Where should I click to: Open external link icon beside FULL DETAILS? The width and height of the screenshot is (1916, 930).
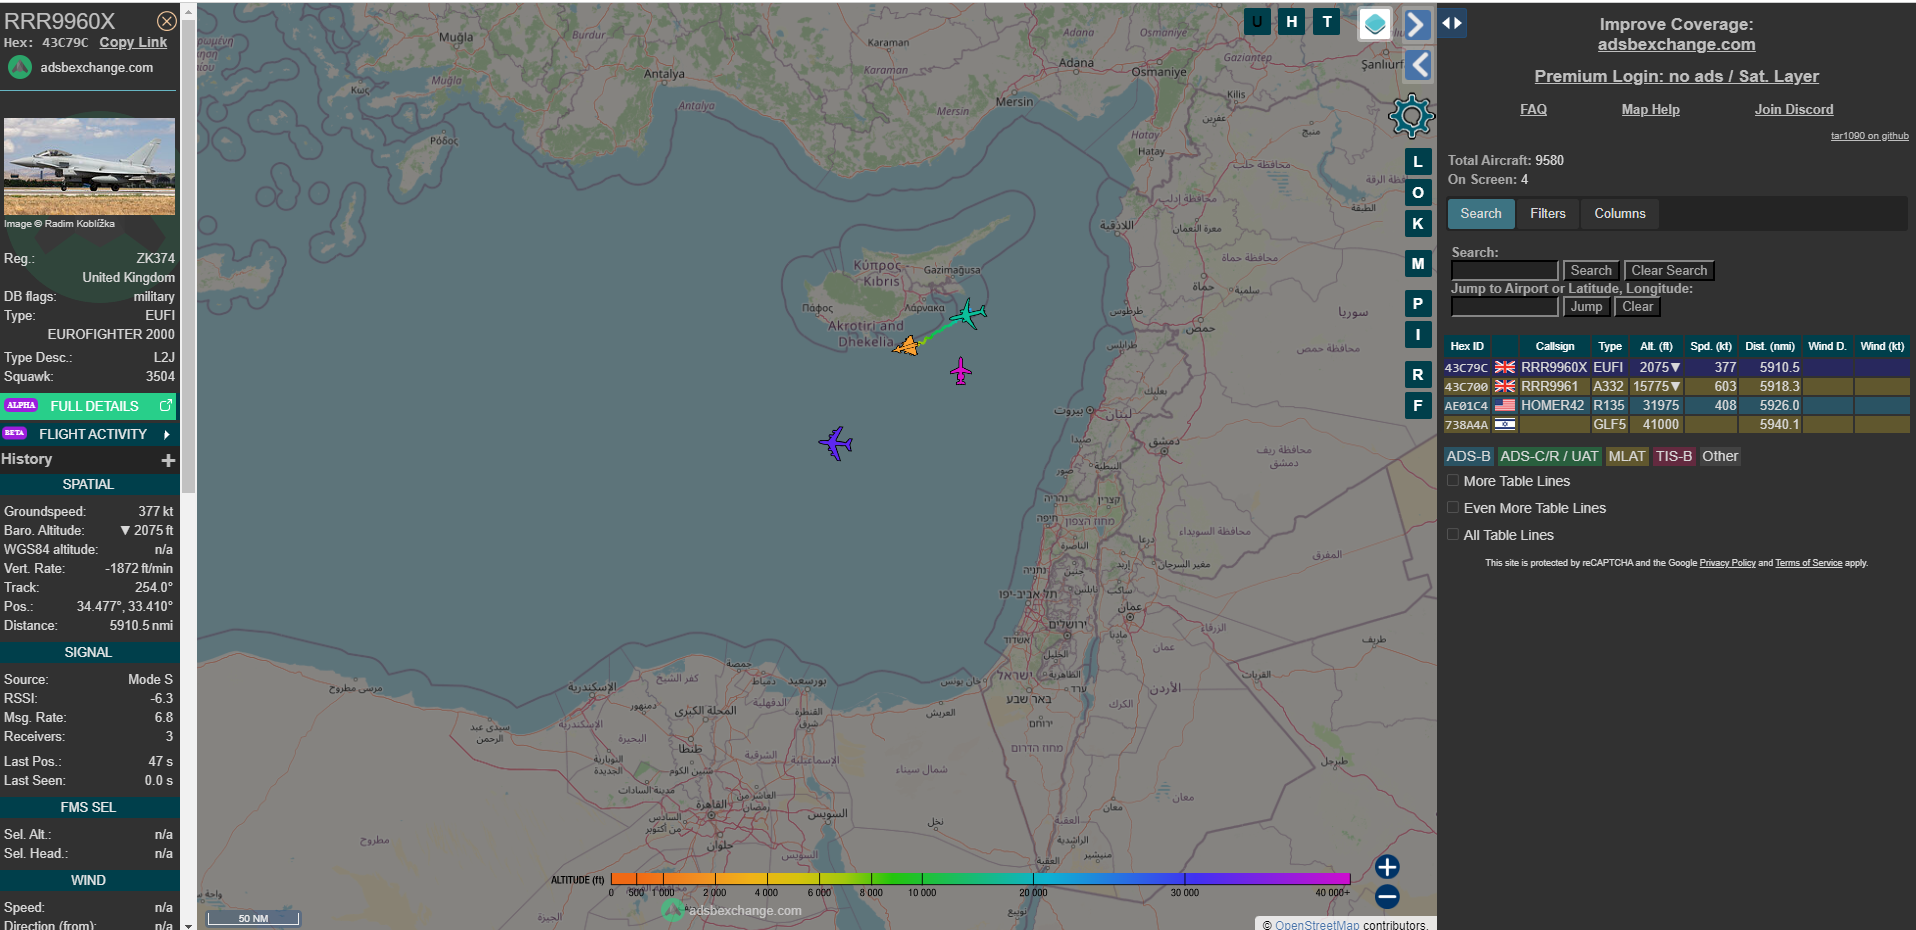click(x=166, y=406)
